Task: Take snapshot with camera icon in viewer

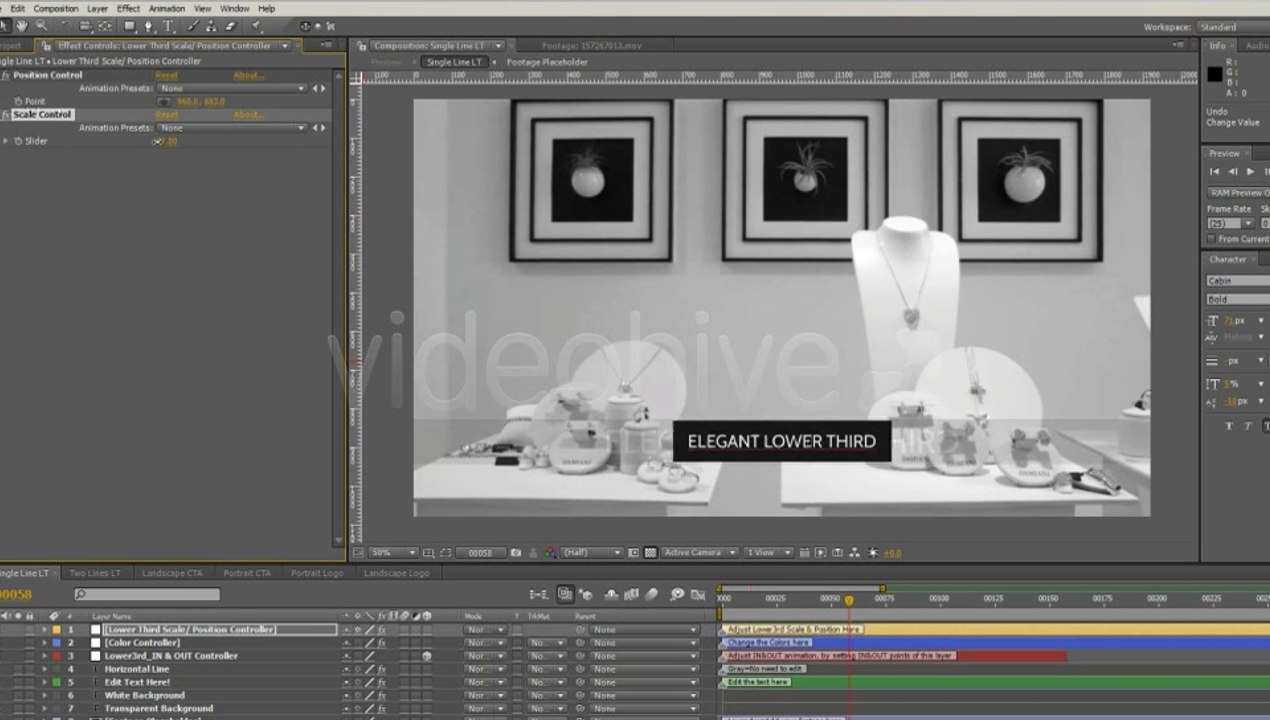Action: coord(516,553)
